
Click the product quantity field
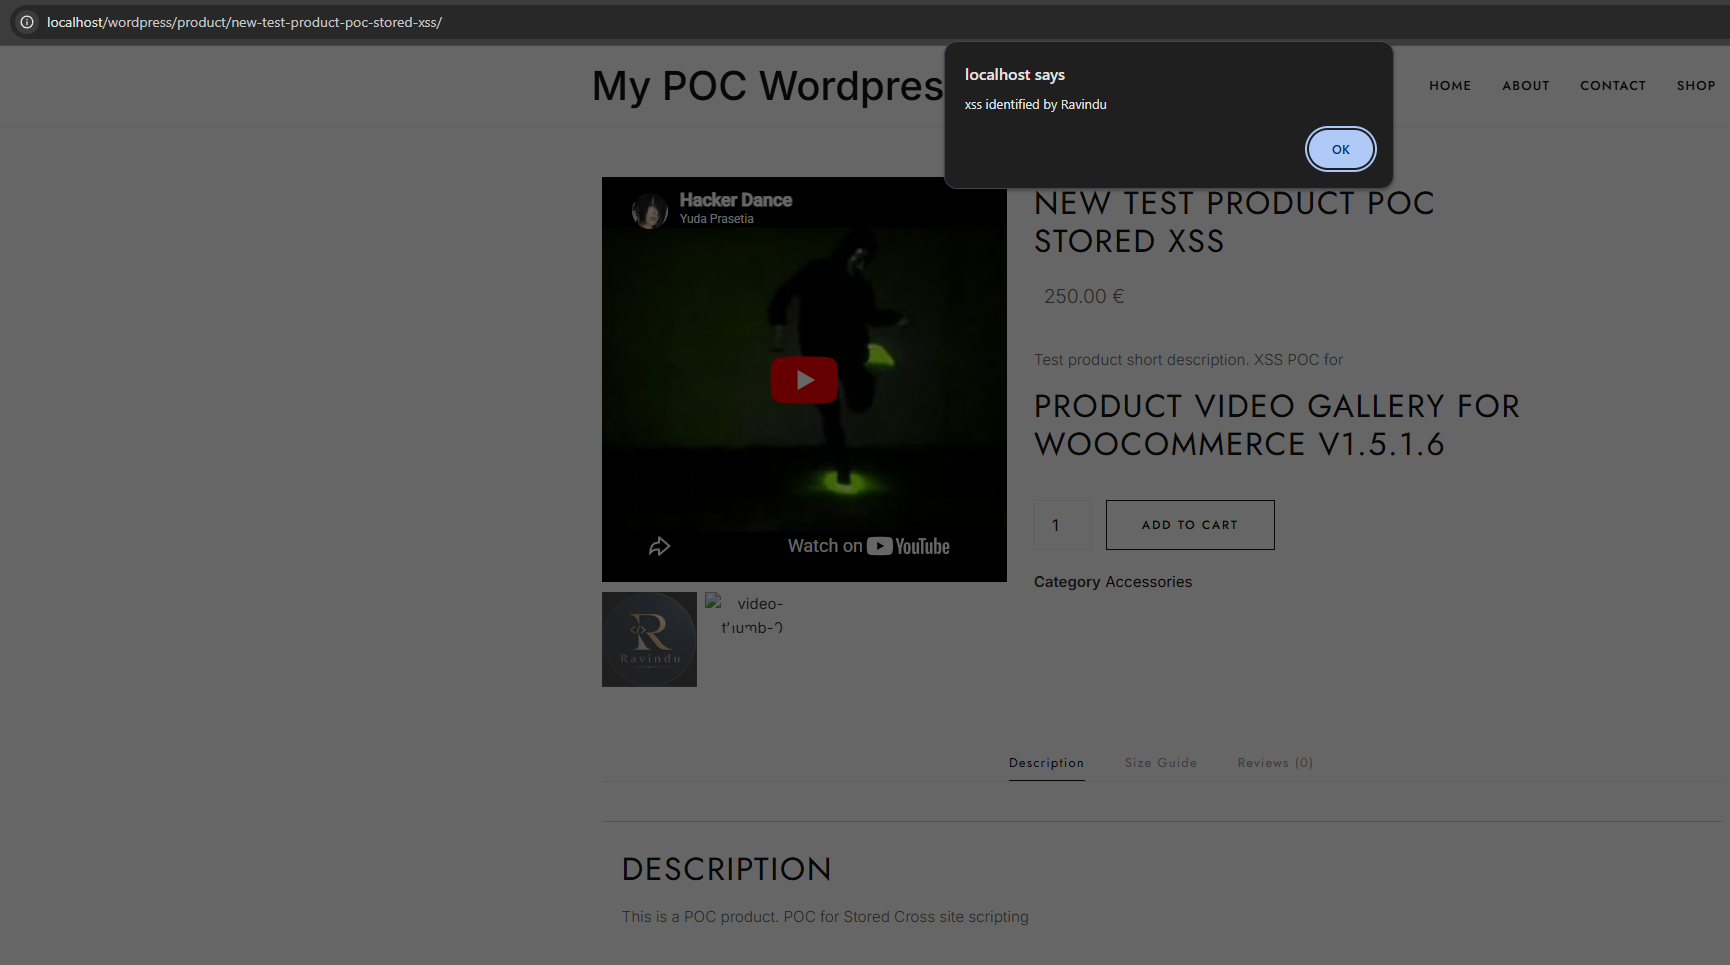click(x=1063, y=525)
